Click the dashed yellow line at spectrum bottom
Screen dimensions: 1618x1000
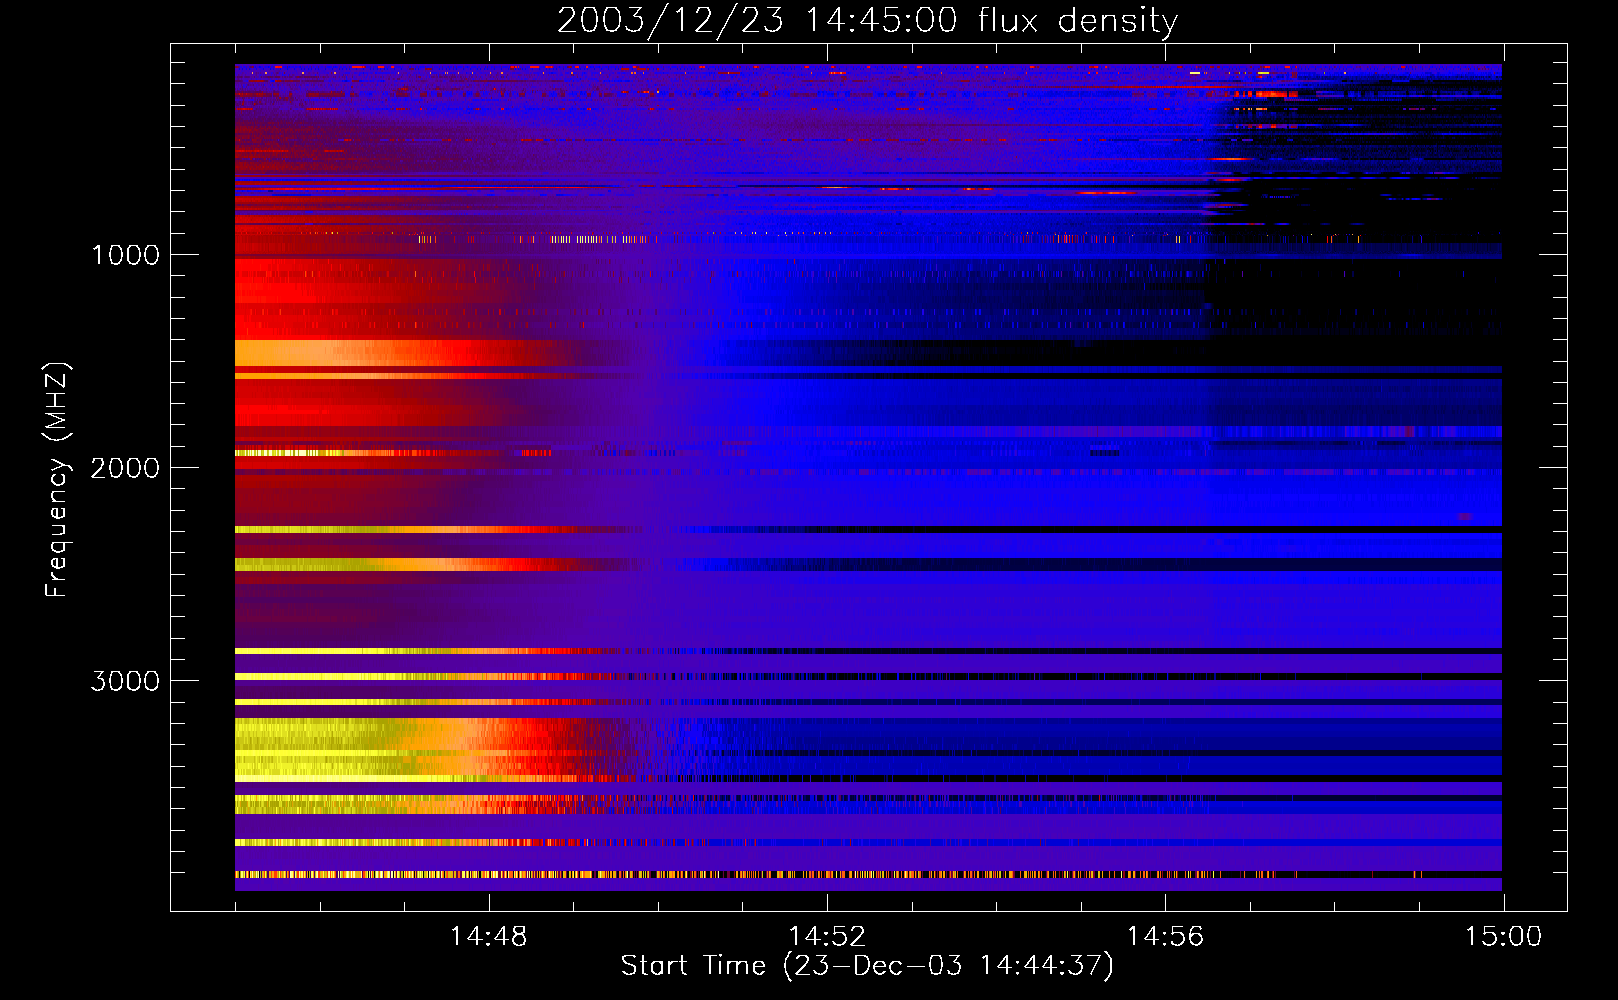tap(600, 875)
